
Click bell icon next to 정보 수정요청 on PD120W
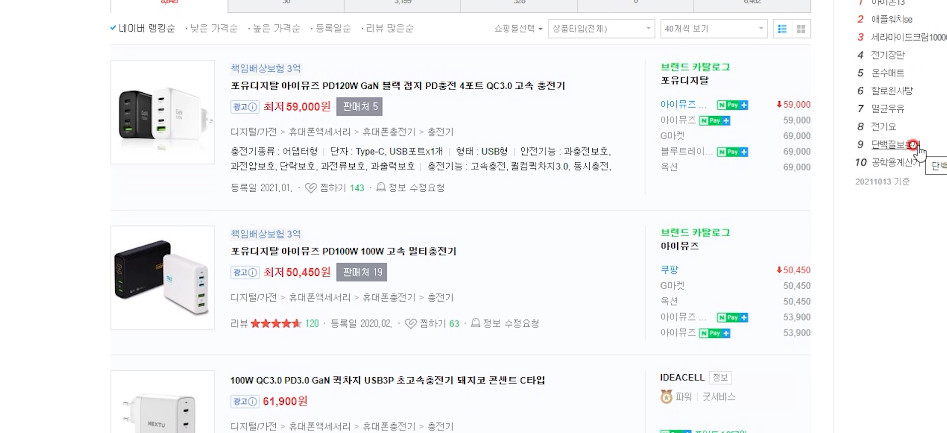pyautogui.click(x=381, y=187)
